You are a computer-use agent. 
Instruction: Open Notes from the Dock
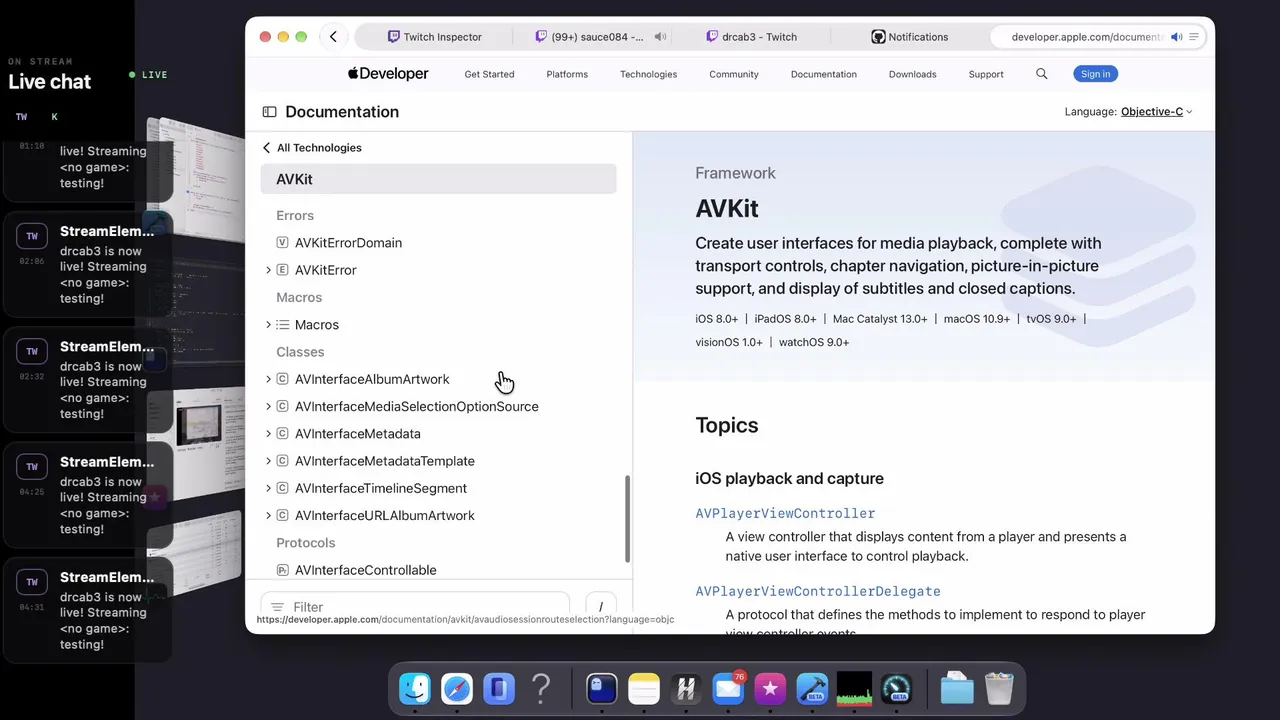tap(644, 688)
